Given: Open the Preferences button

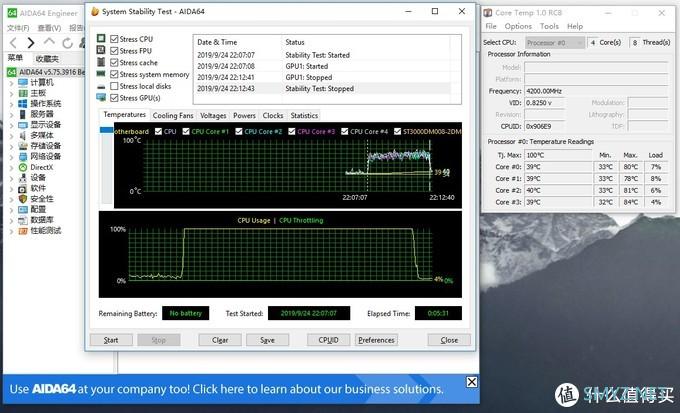Looking at the screenshot, I should tap(376, 340).
